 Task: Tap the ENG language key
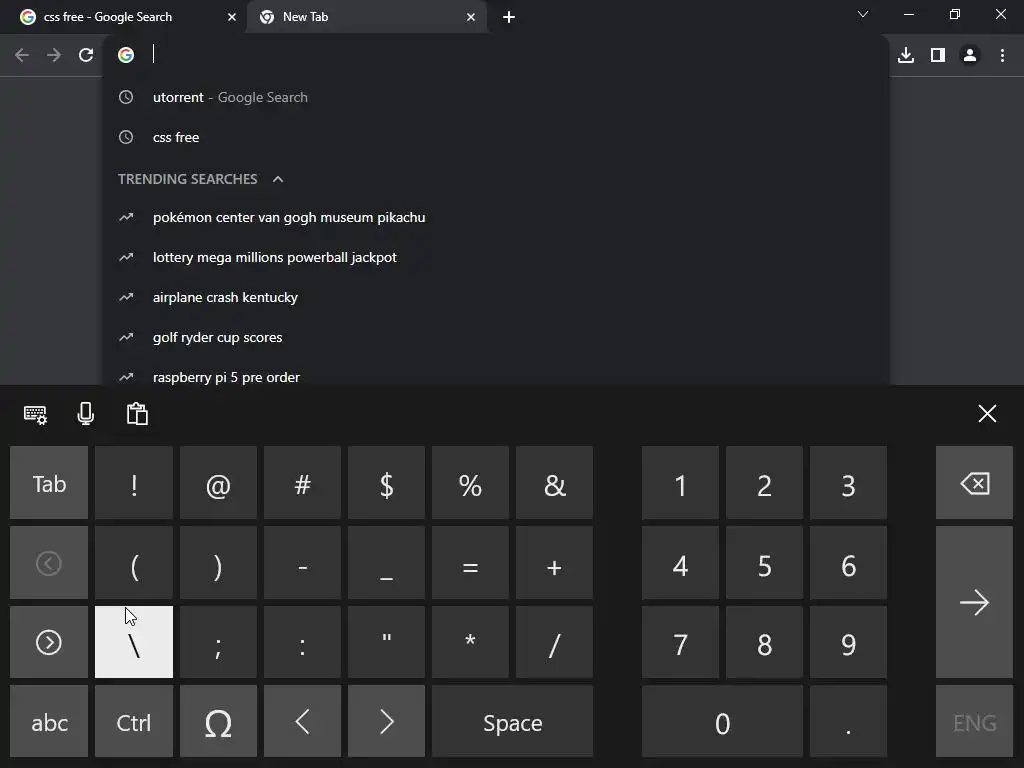coord(974,722)
